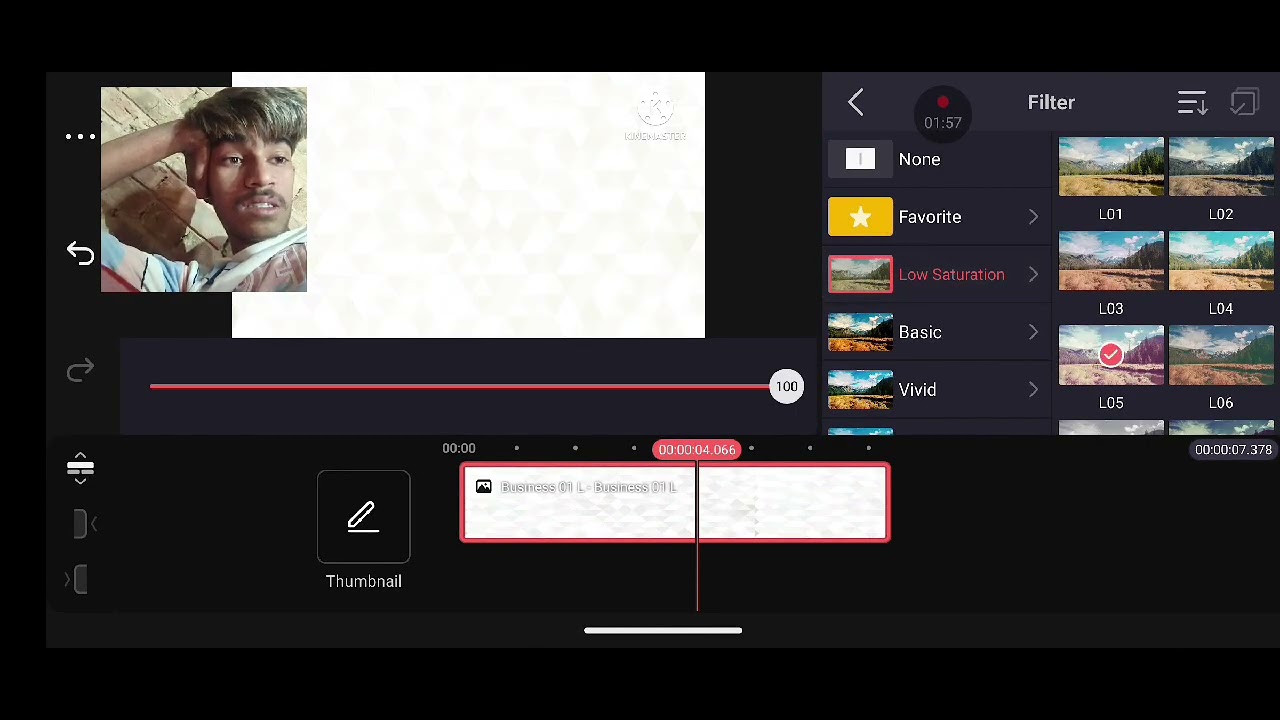Expand Vivid chevron arrow
The image size is (1280, 720).
(1033, 390)
